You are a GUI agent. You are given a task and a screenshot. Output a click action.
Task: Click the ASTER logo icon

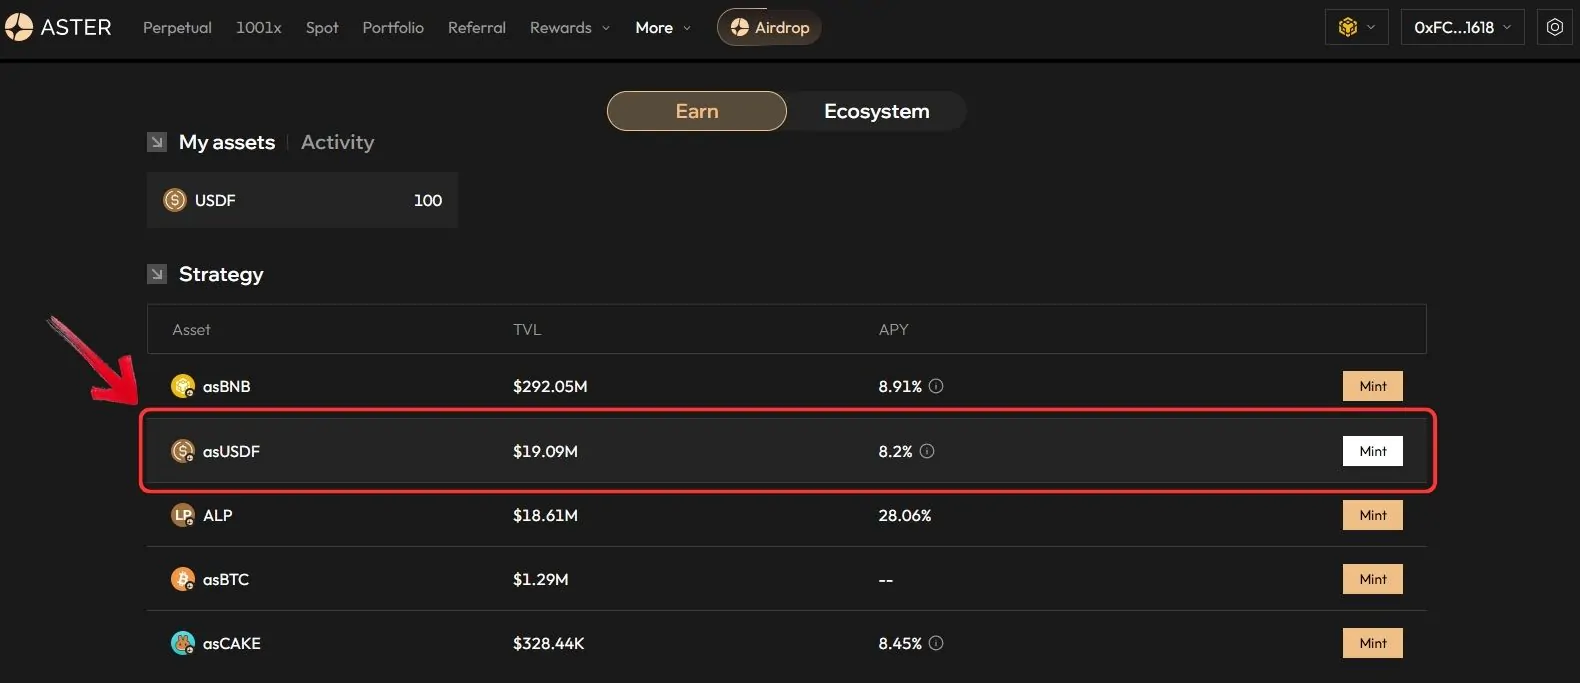pyautogui.click(x=19, y=27)
